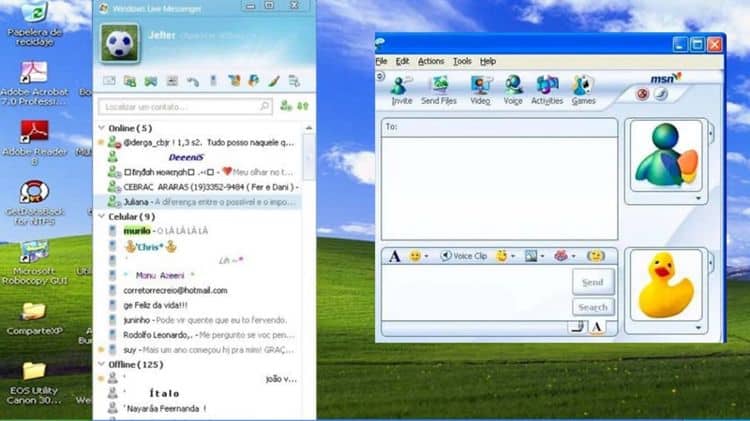750x421 pixels.
Task: Click the phone call icon in Messenger toolbar
Action: click(x=193, y=81)
